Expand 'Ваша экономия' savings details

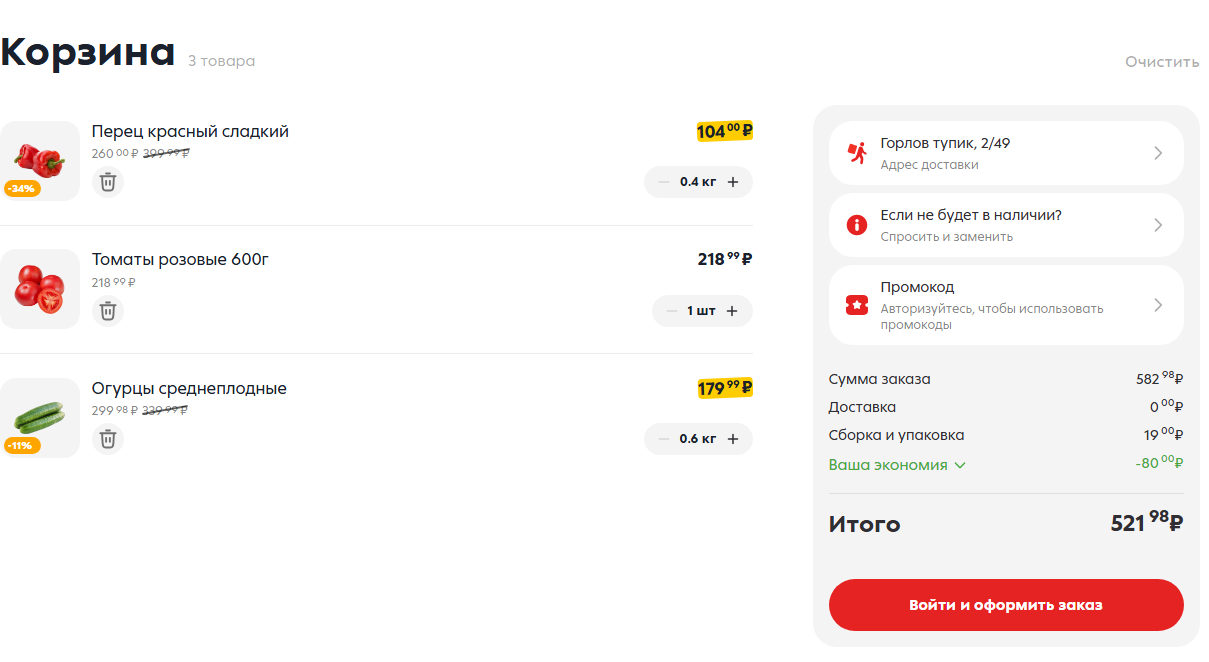pos(897,465)
